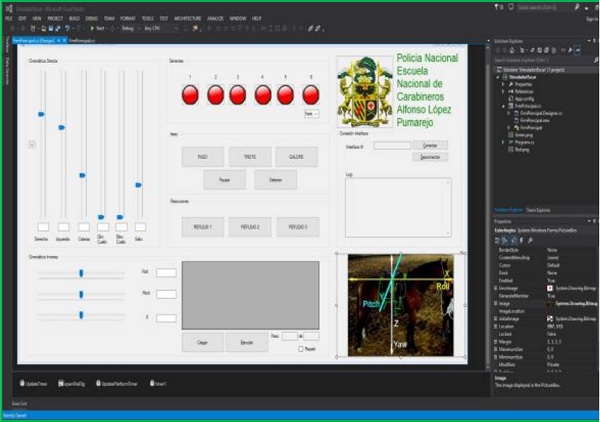Click the Home icon in Solution Explorer
This screenshot has height=422, width=600.
pyautogui.click(x=510, y=51)
